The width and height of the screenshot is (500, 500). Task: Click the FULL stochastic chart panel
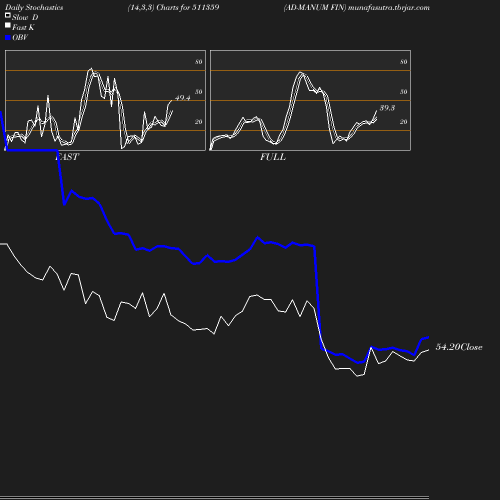pos(310,100)
